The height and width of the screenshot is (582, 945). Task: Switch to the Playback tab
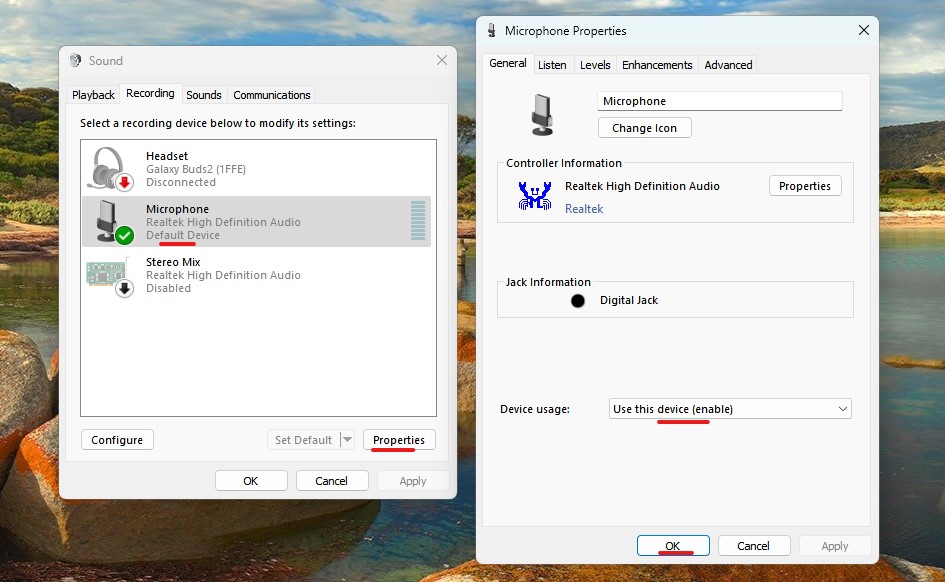tap(92, 94)
